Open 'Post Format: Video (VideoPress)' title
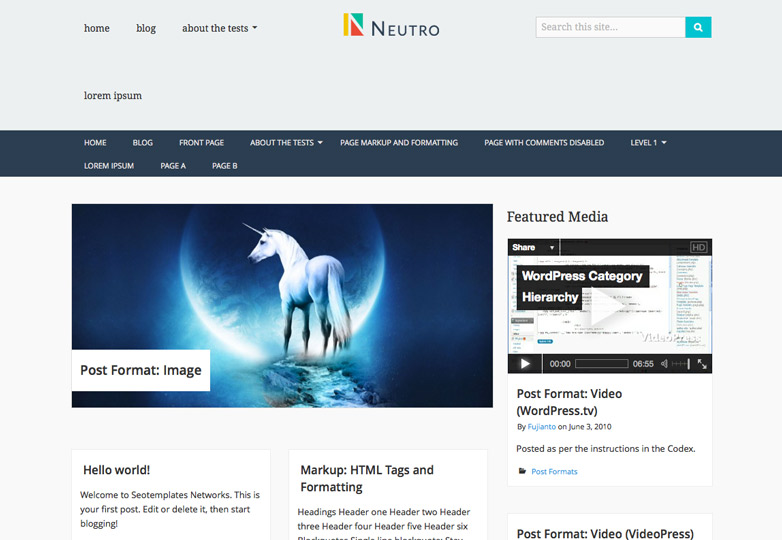This screenshot has width=782, height=540. point(605,534)
